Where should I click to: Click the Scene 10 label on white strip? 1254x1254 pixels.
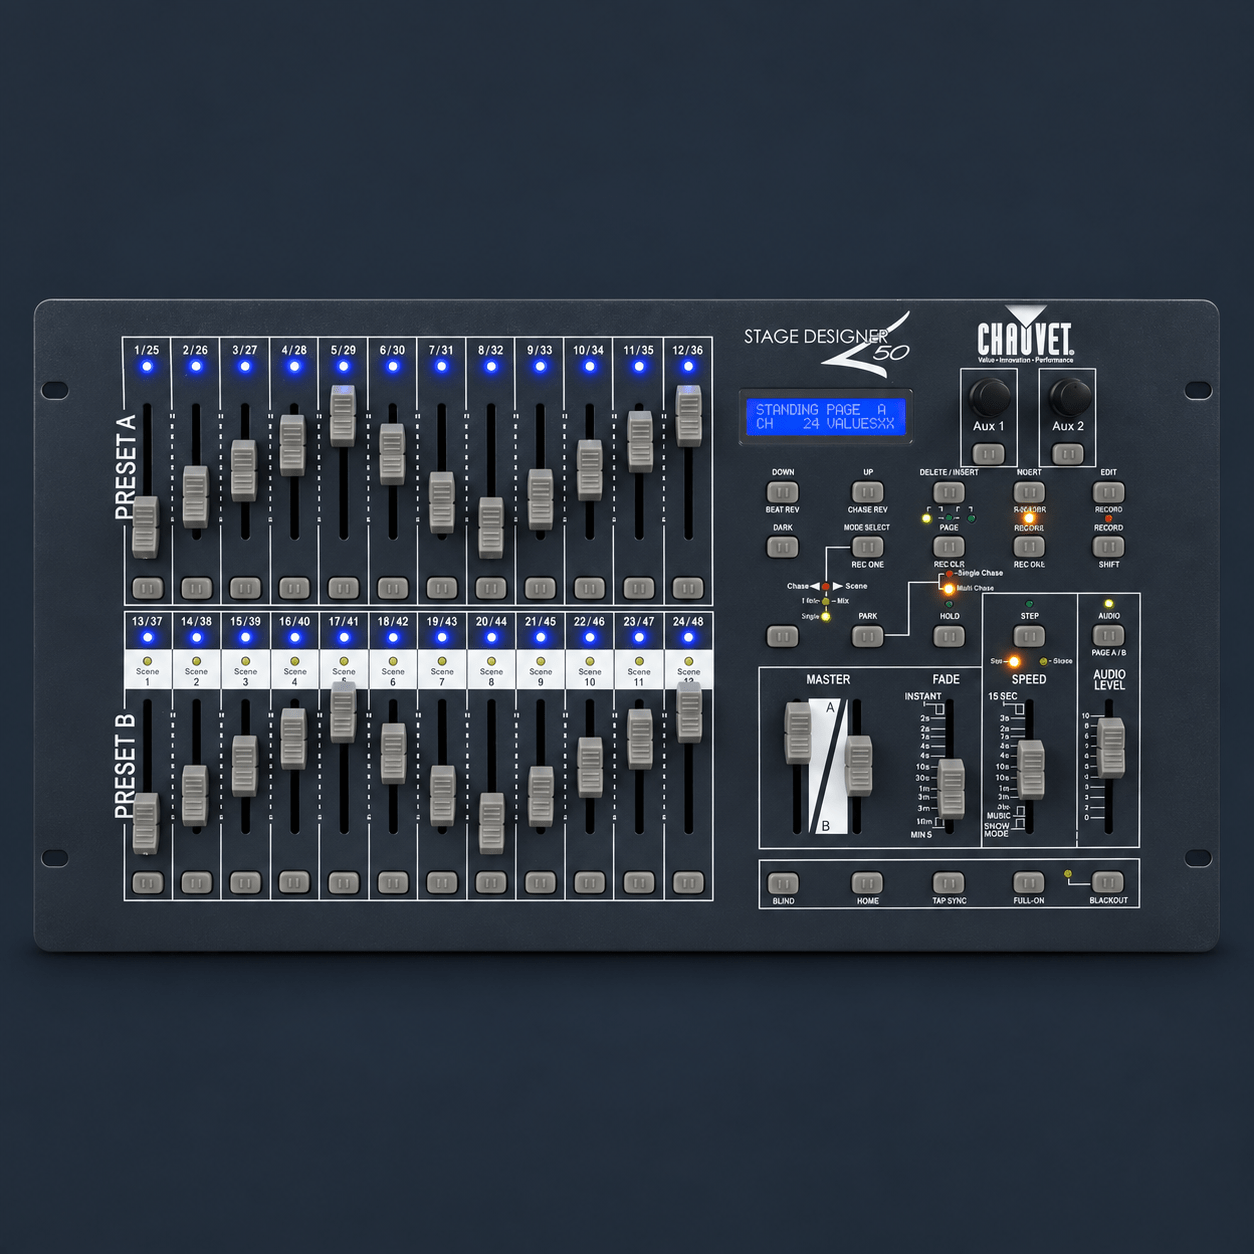590,677
